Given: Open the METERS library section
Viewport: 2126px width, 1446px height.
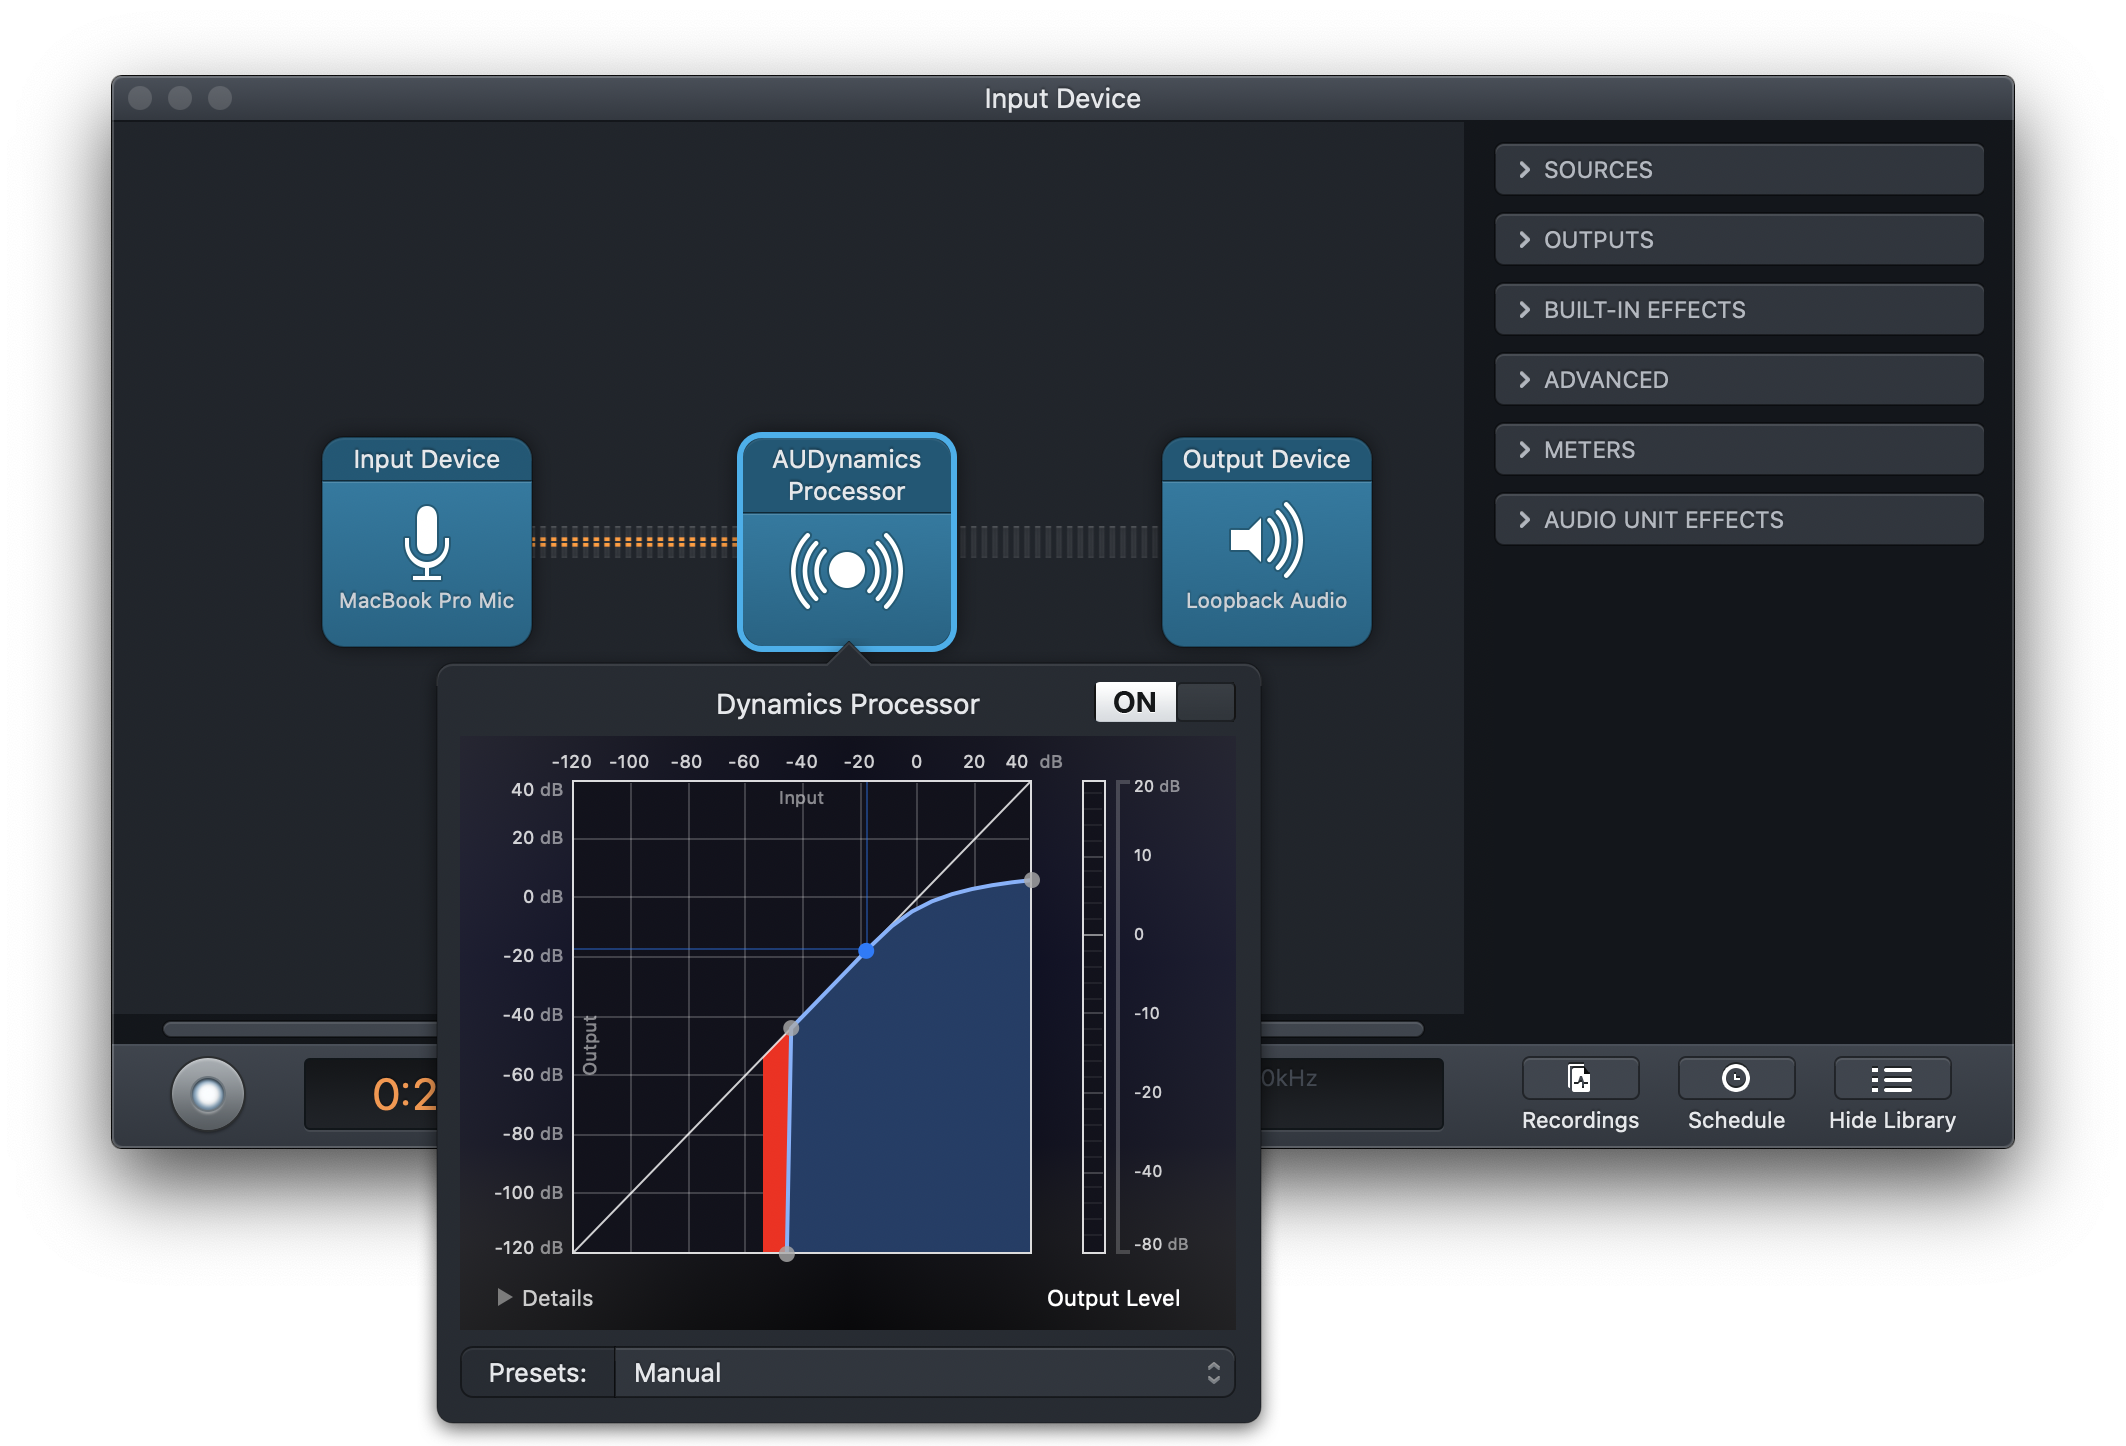Looking at the screenshot, I should point(1738,450).
